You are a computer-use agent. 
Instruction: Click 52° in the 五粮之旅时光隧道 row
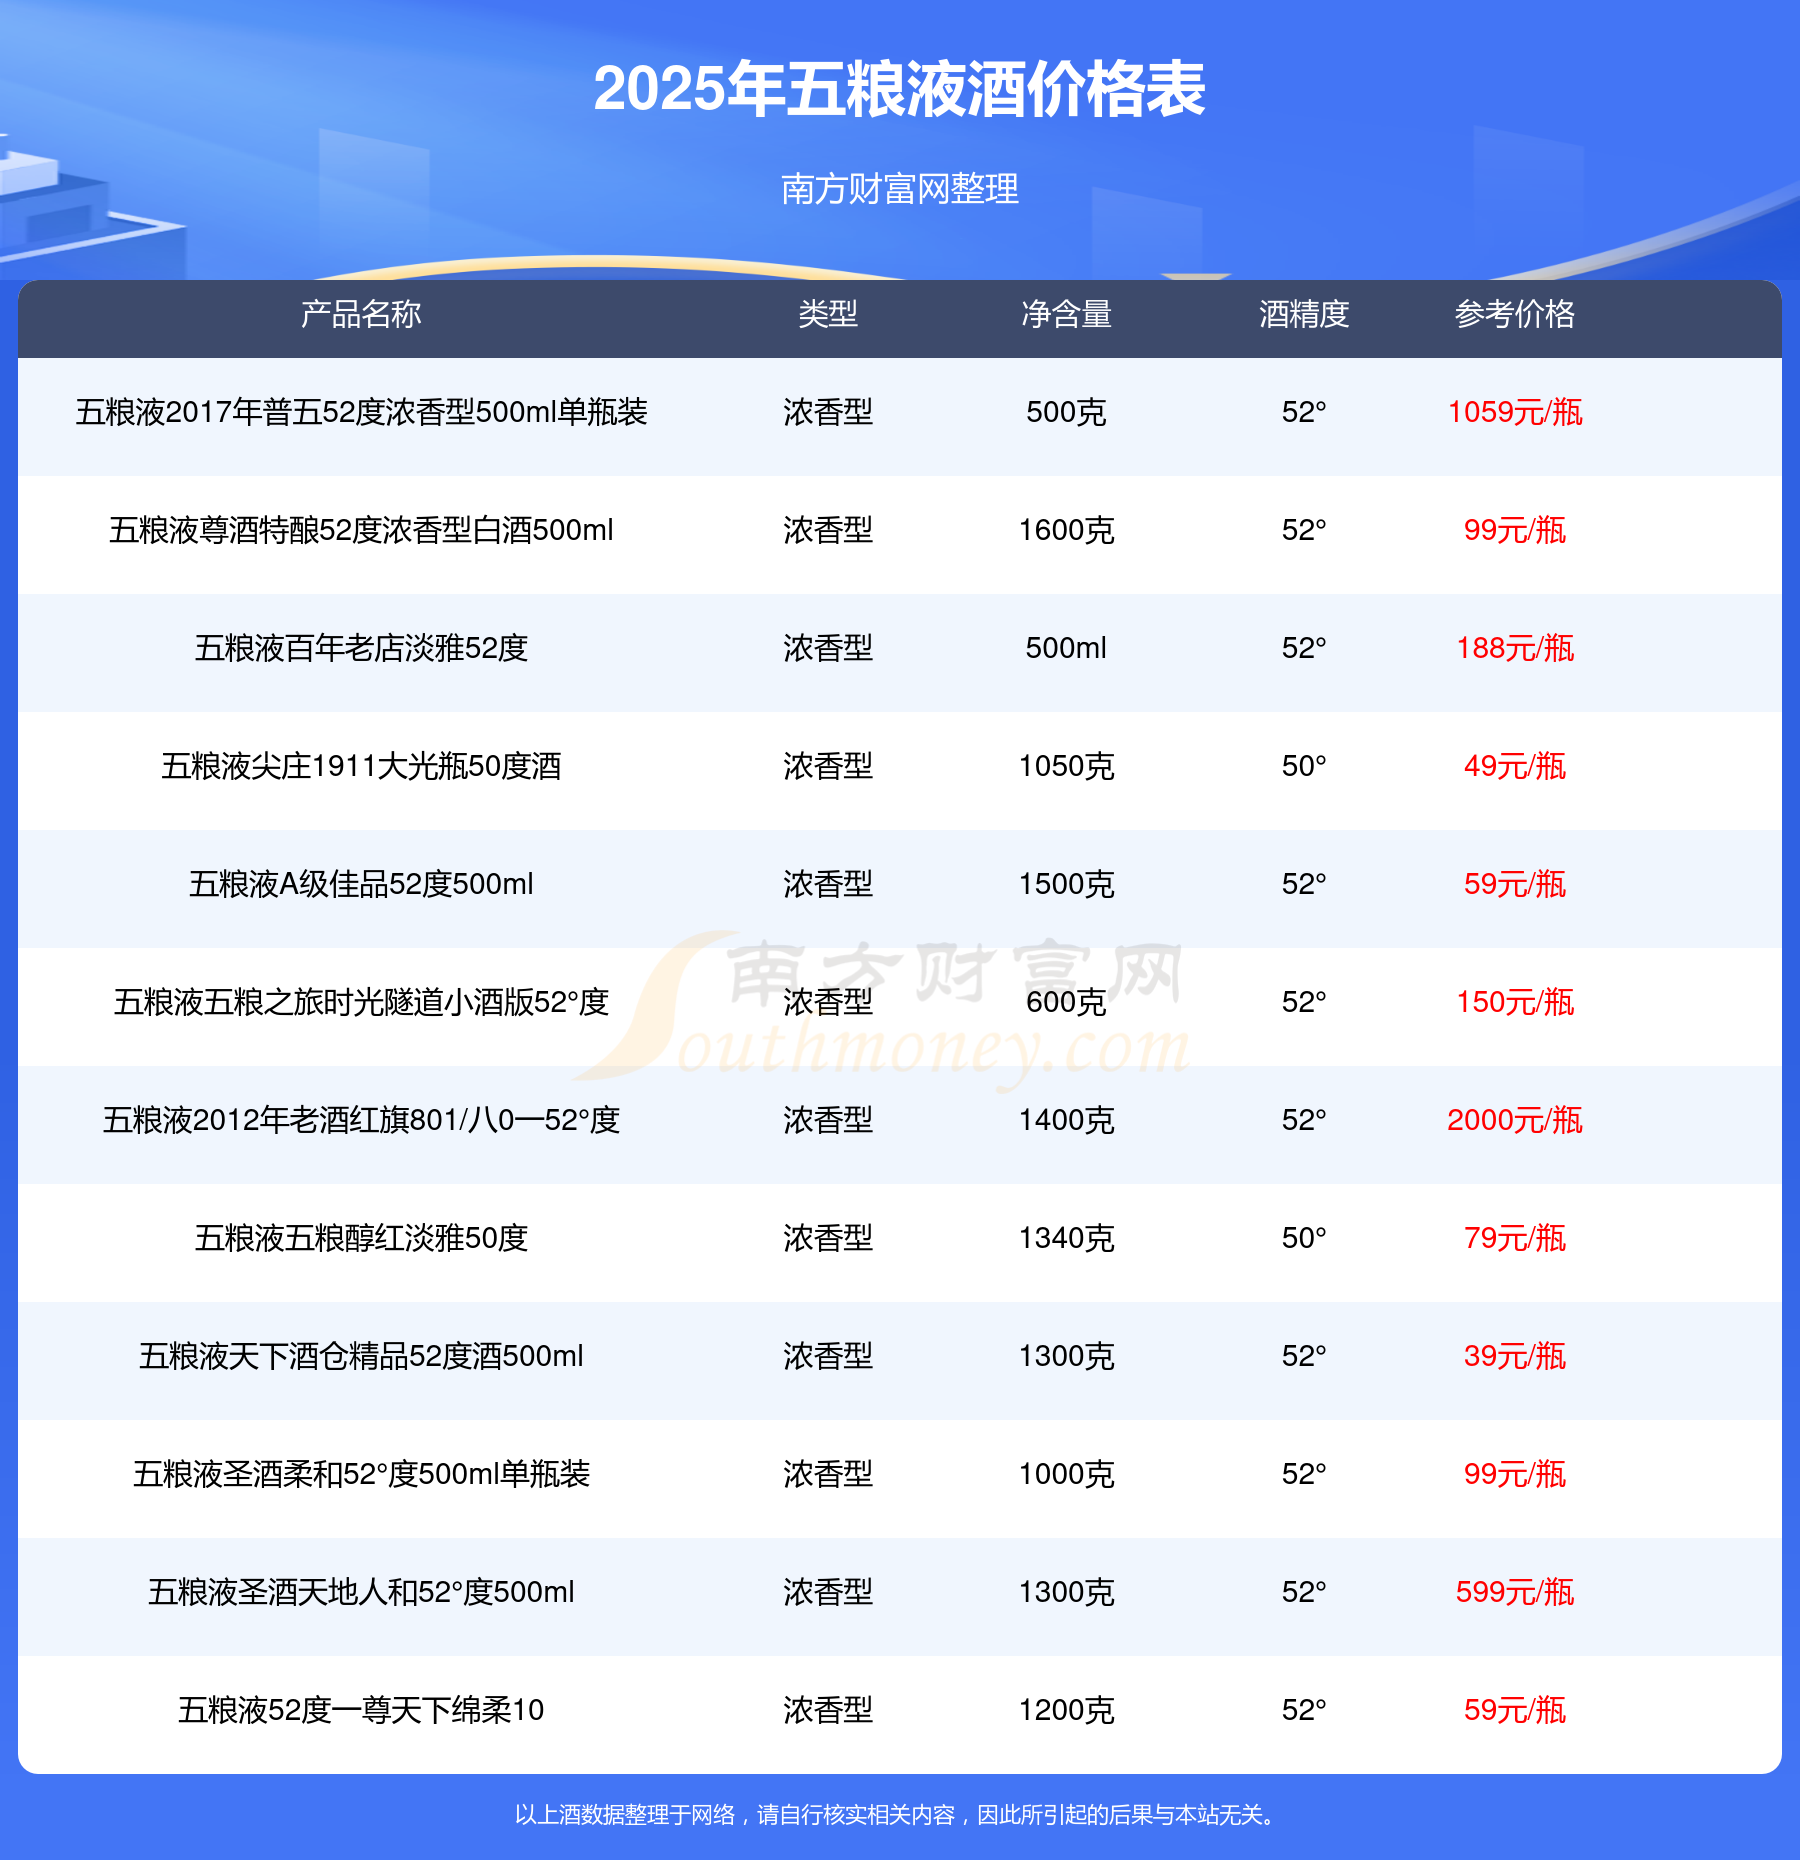1304,1002
